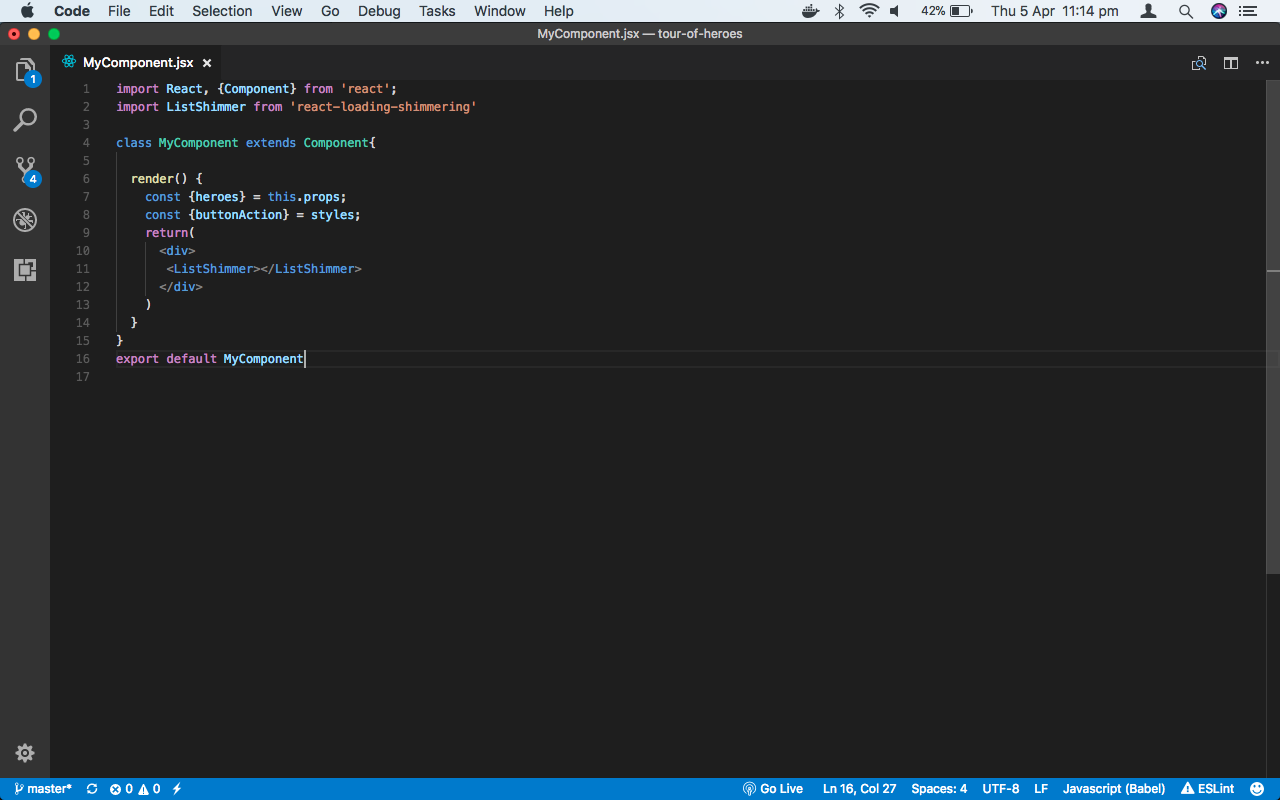Open the Edit menu

161,11
